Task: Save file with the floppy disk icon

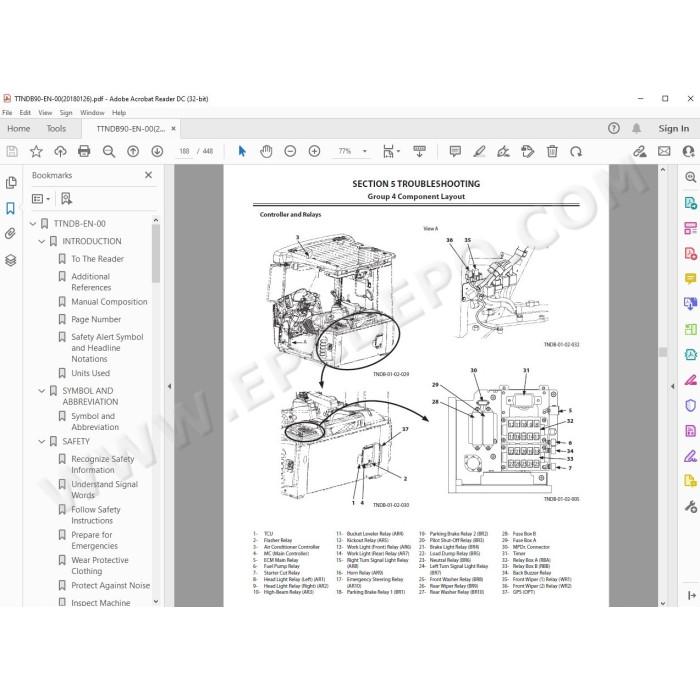Action: [x=12, y=151]
